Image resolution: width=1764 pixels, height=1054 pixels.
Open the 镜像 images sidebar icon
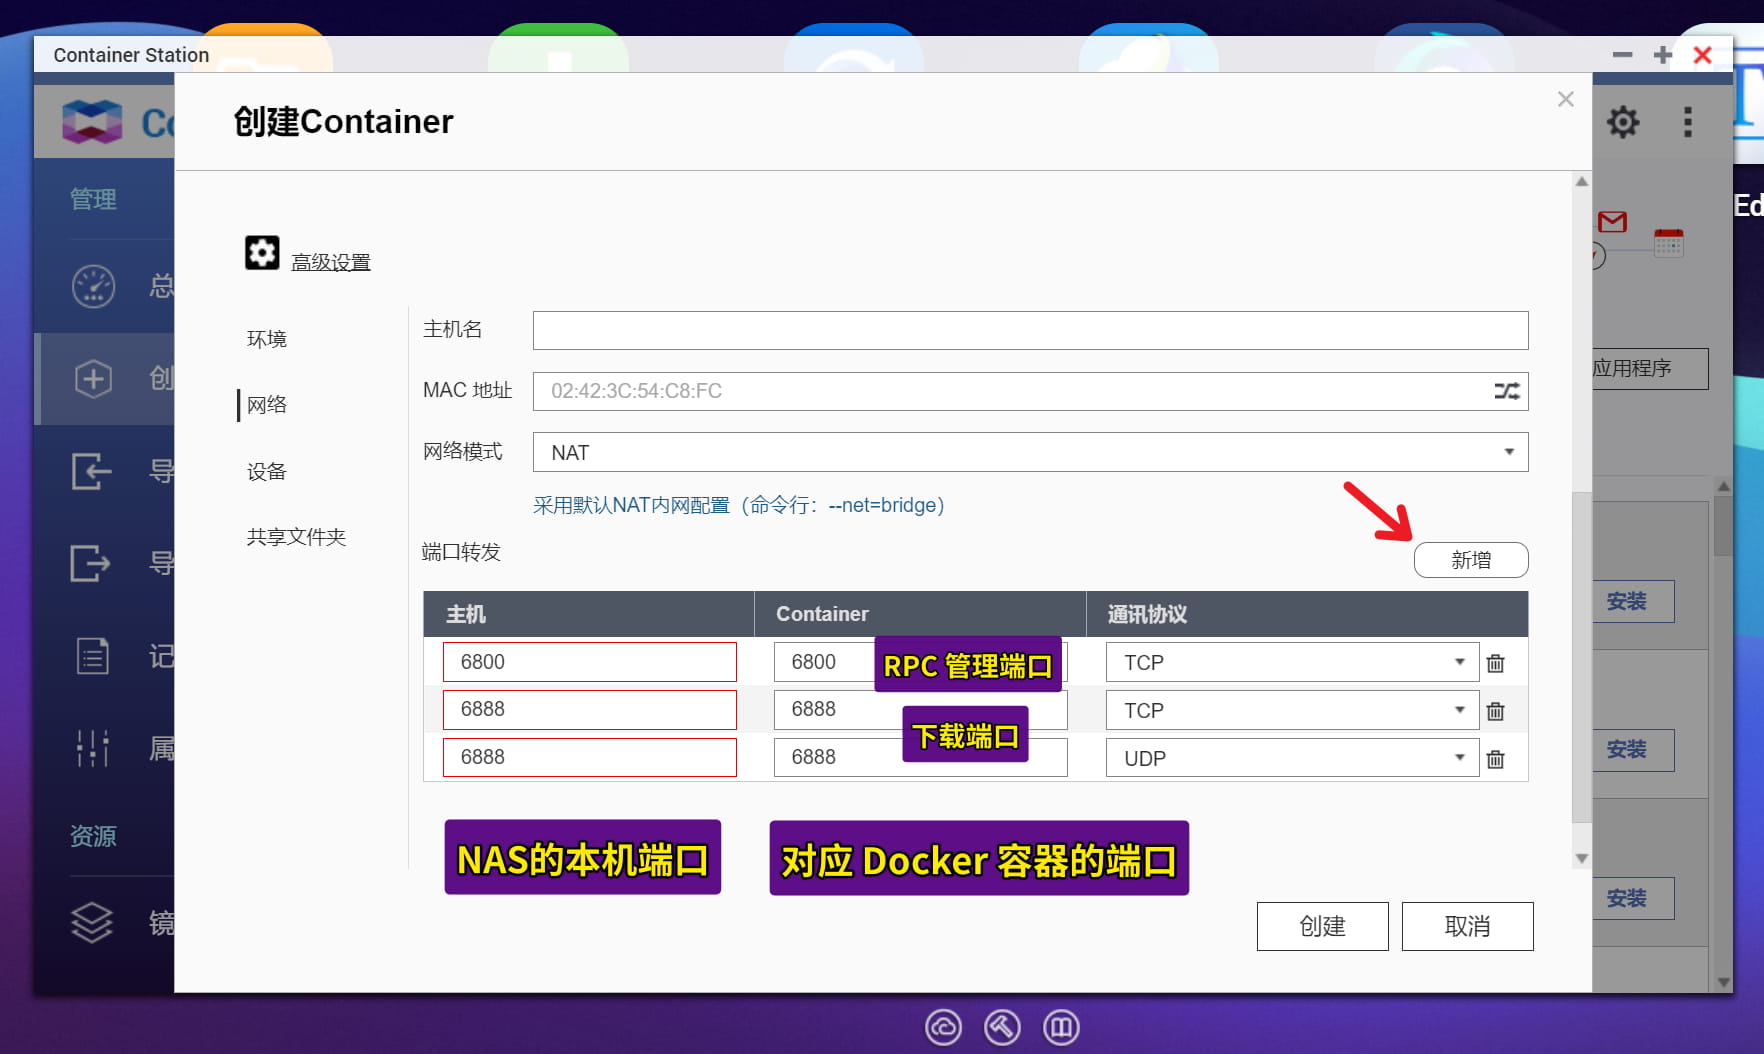tap(91, 922)
